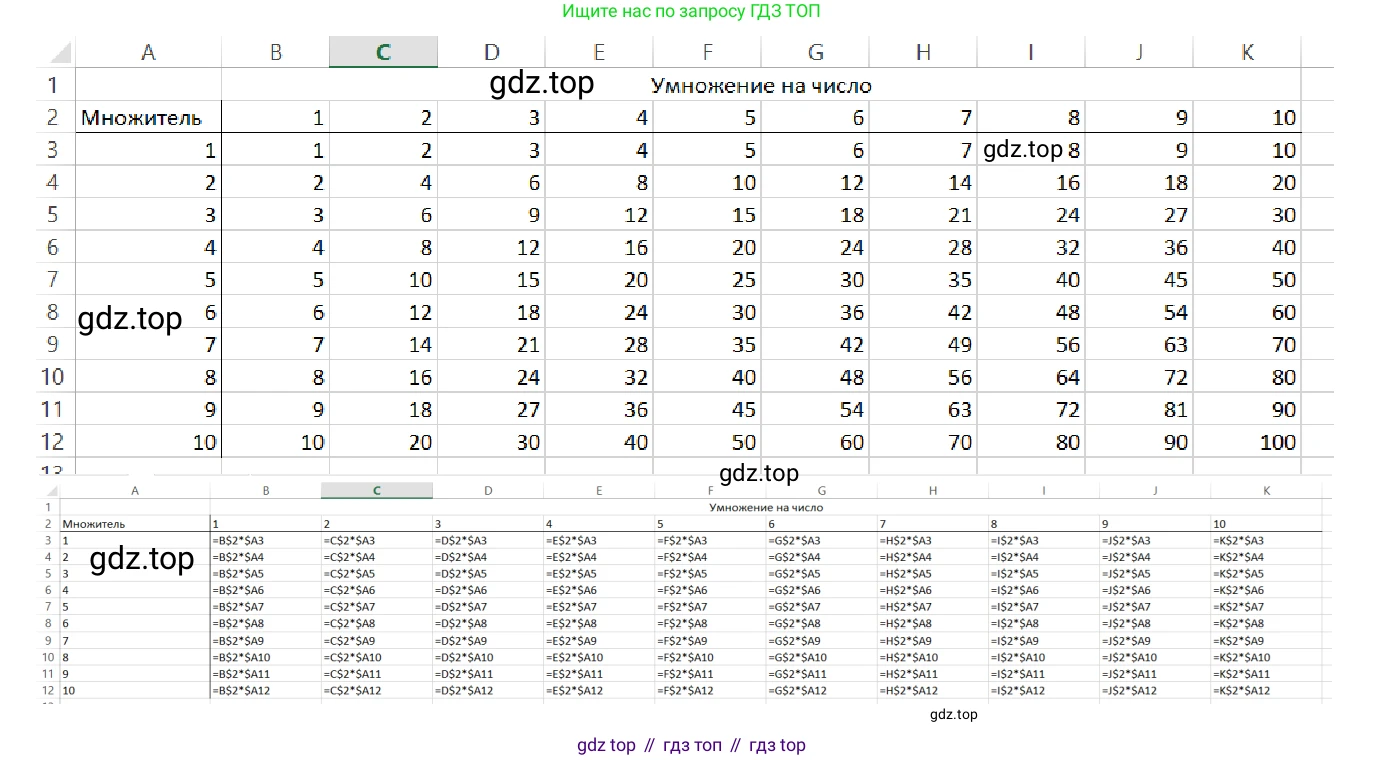Screen dimensions: 1384x760
Task: Select the formula cell =D$2*$A11
Action: tap(488, 674)
